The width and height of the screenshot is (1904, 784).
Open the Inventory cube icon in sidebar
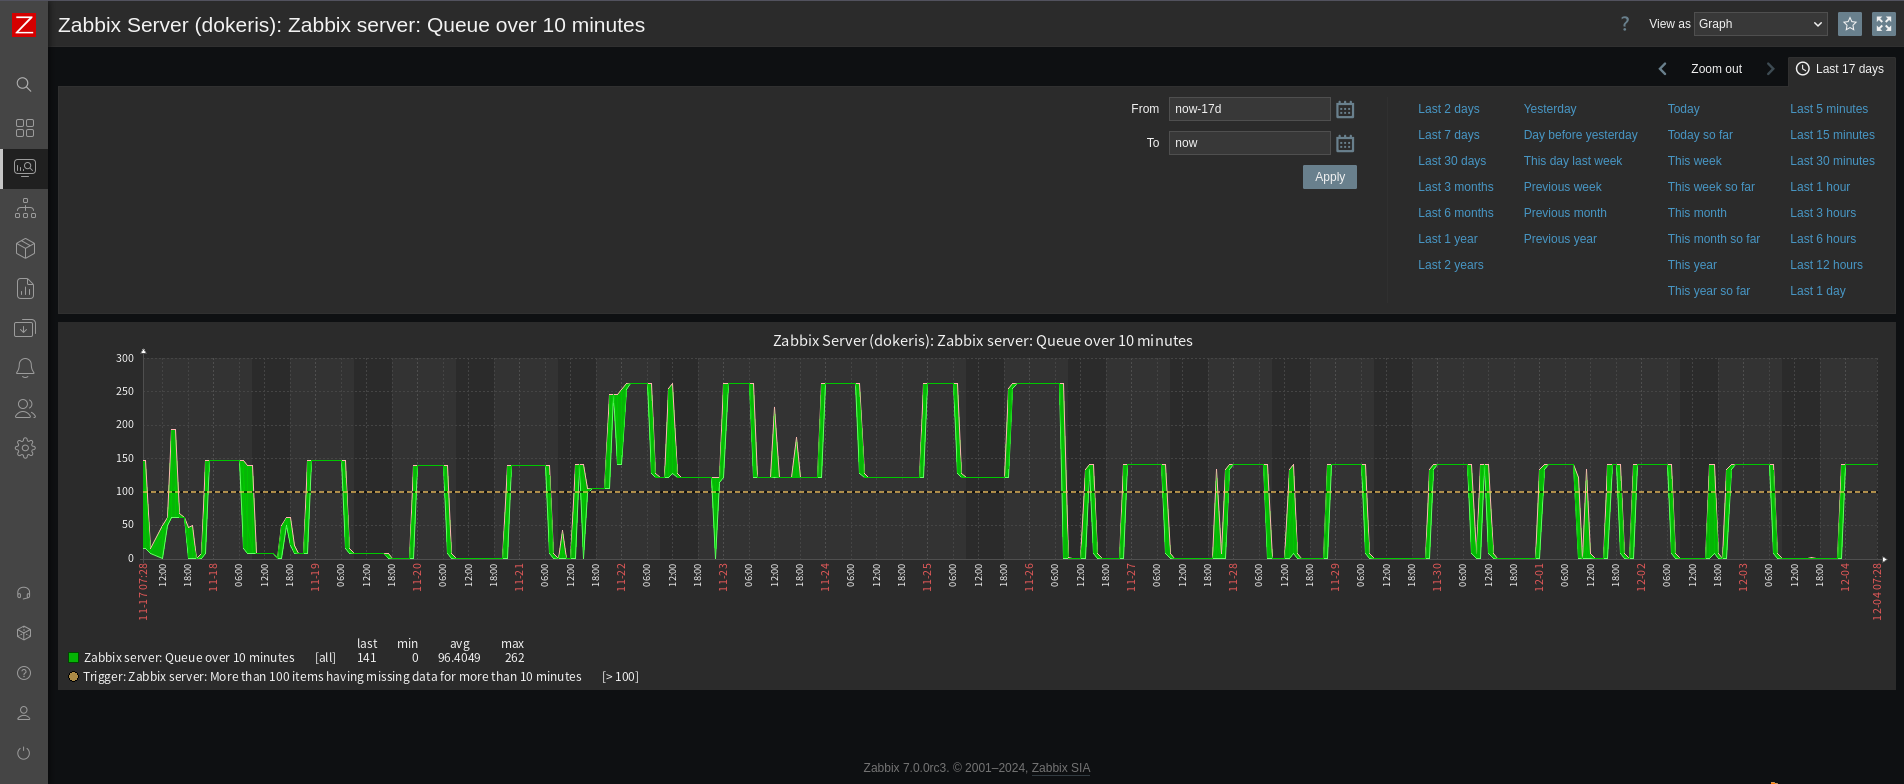point(25,248)
